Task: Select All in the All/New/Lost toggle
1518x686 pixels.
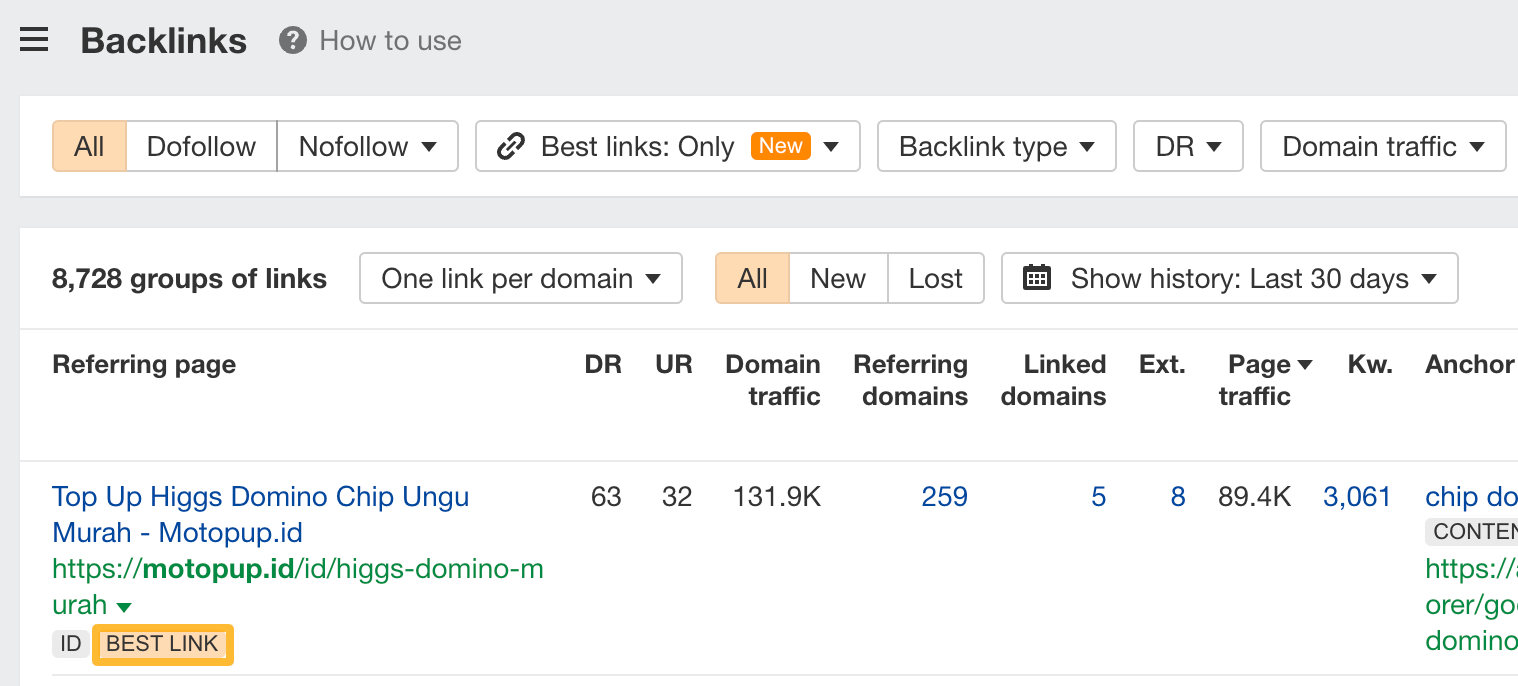Action: tap(752, 278)
